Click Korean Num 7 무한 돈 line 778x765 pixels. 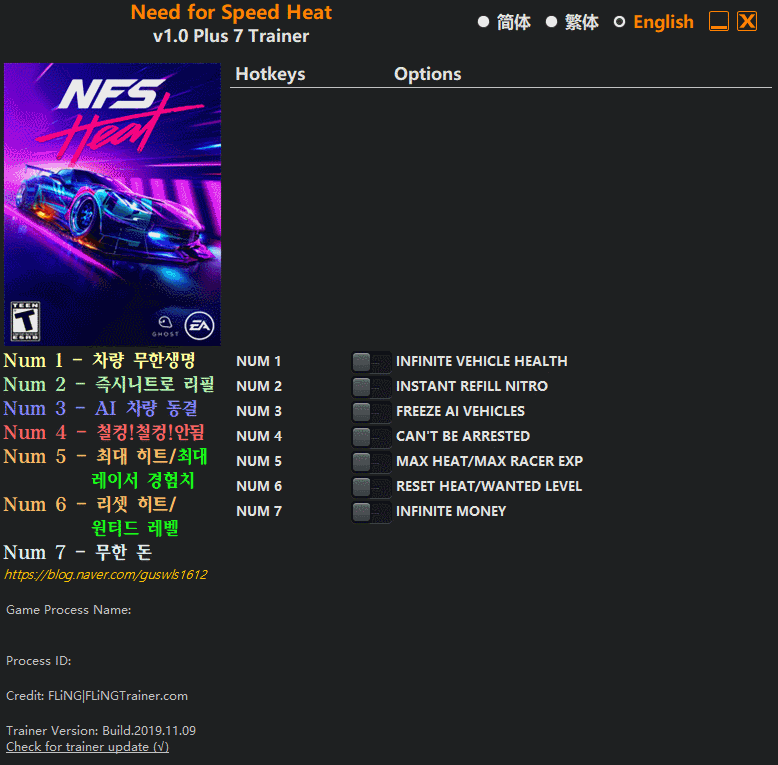pos(78,552)
